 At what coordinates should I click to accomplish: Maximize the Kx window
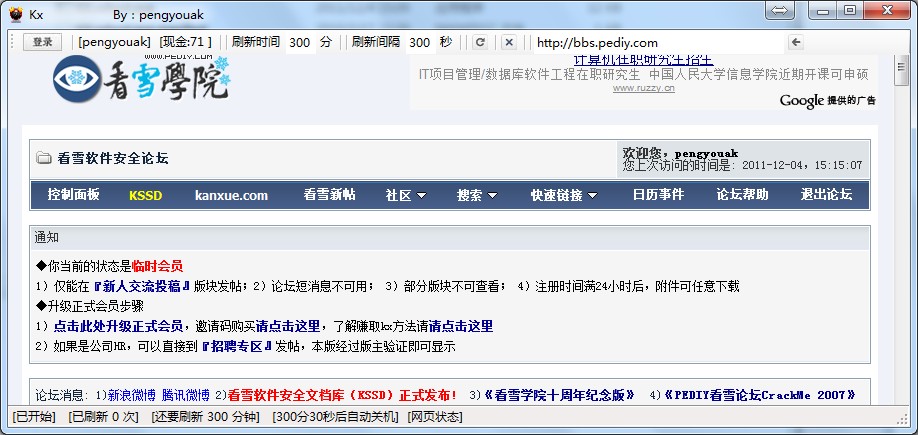849,10
